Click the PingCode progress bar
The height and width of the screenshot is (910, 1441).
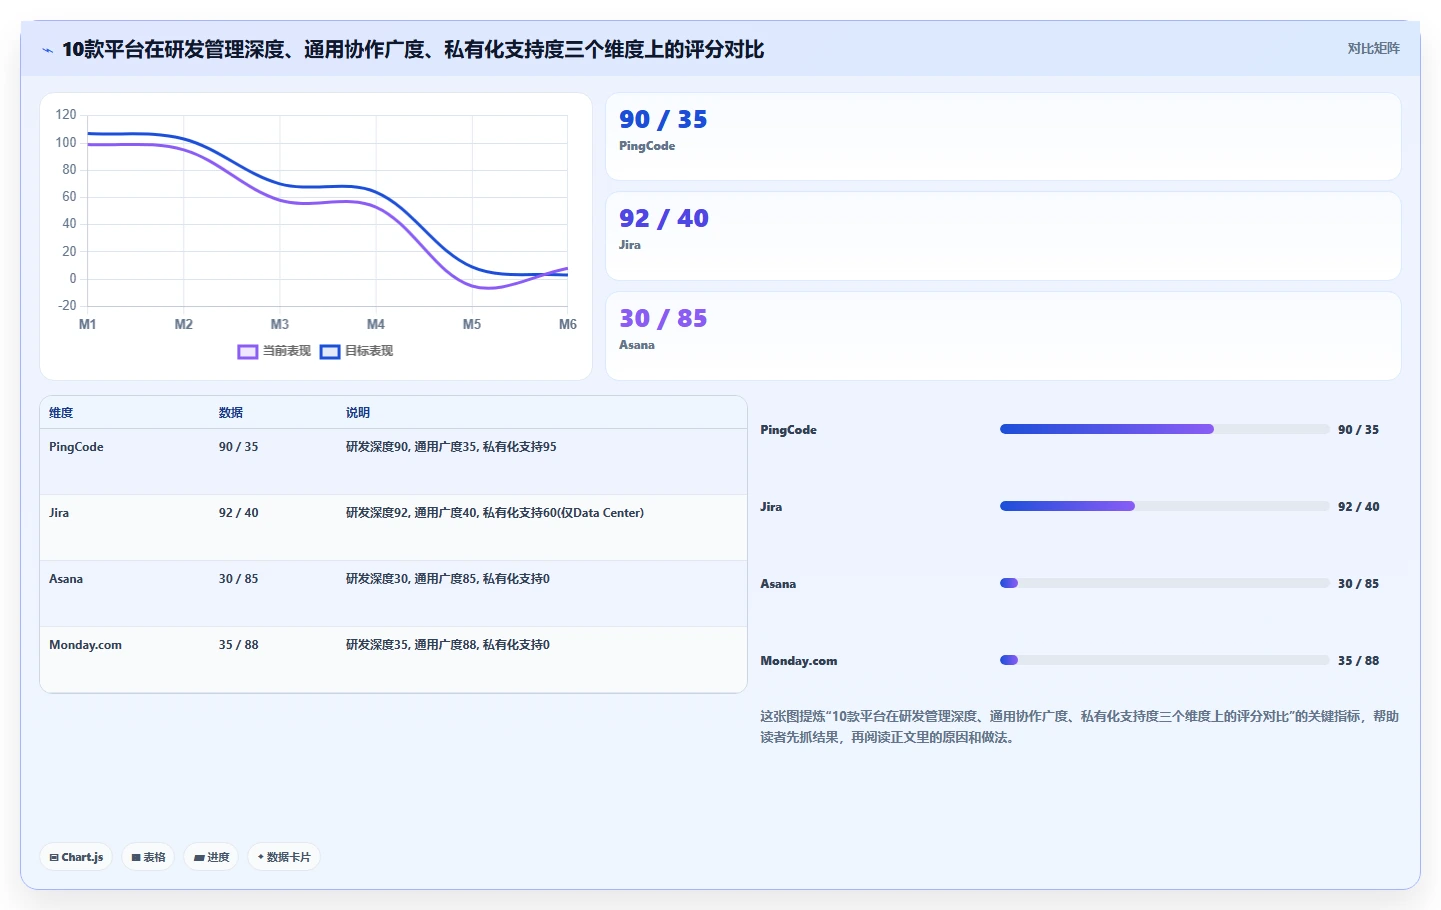click(1165, 429)
